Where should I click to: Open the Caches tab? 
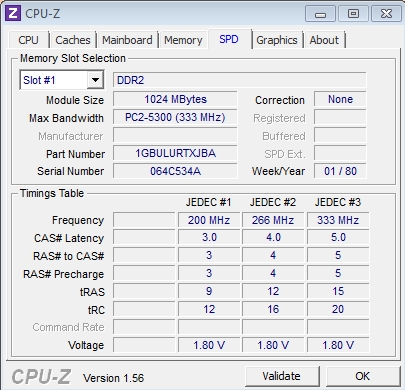[73, 40]
